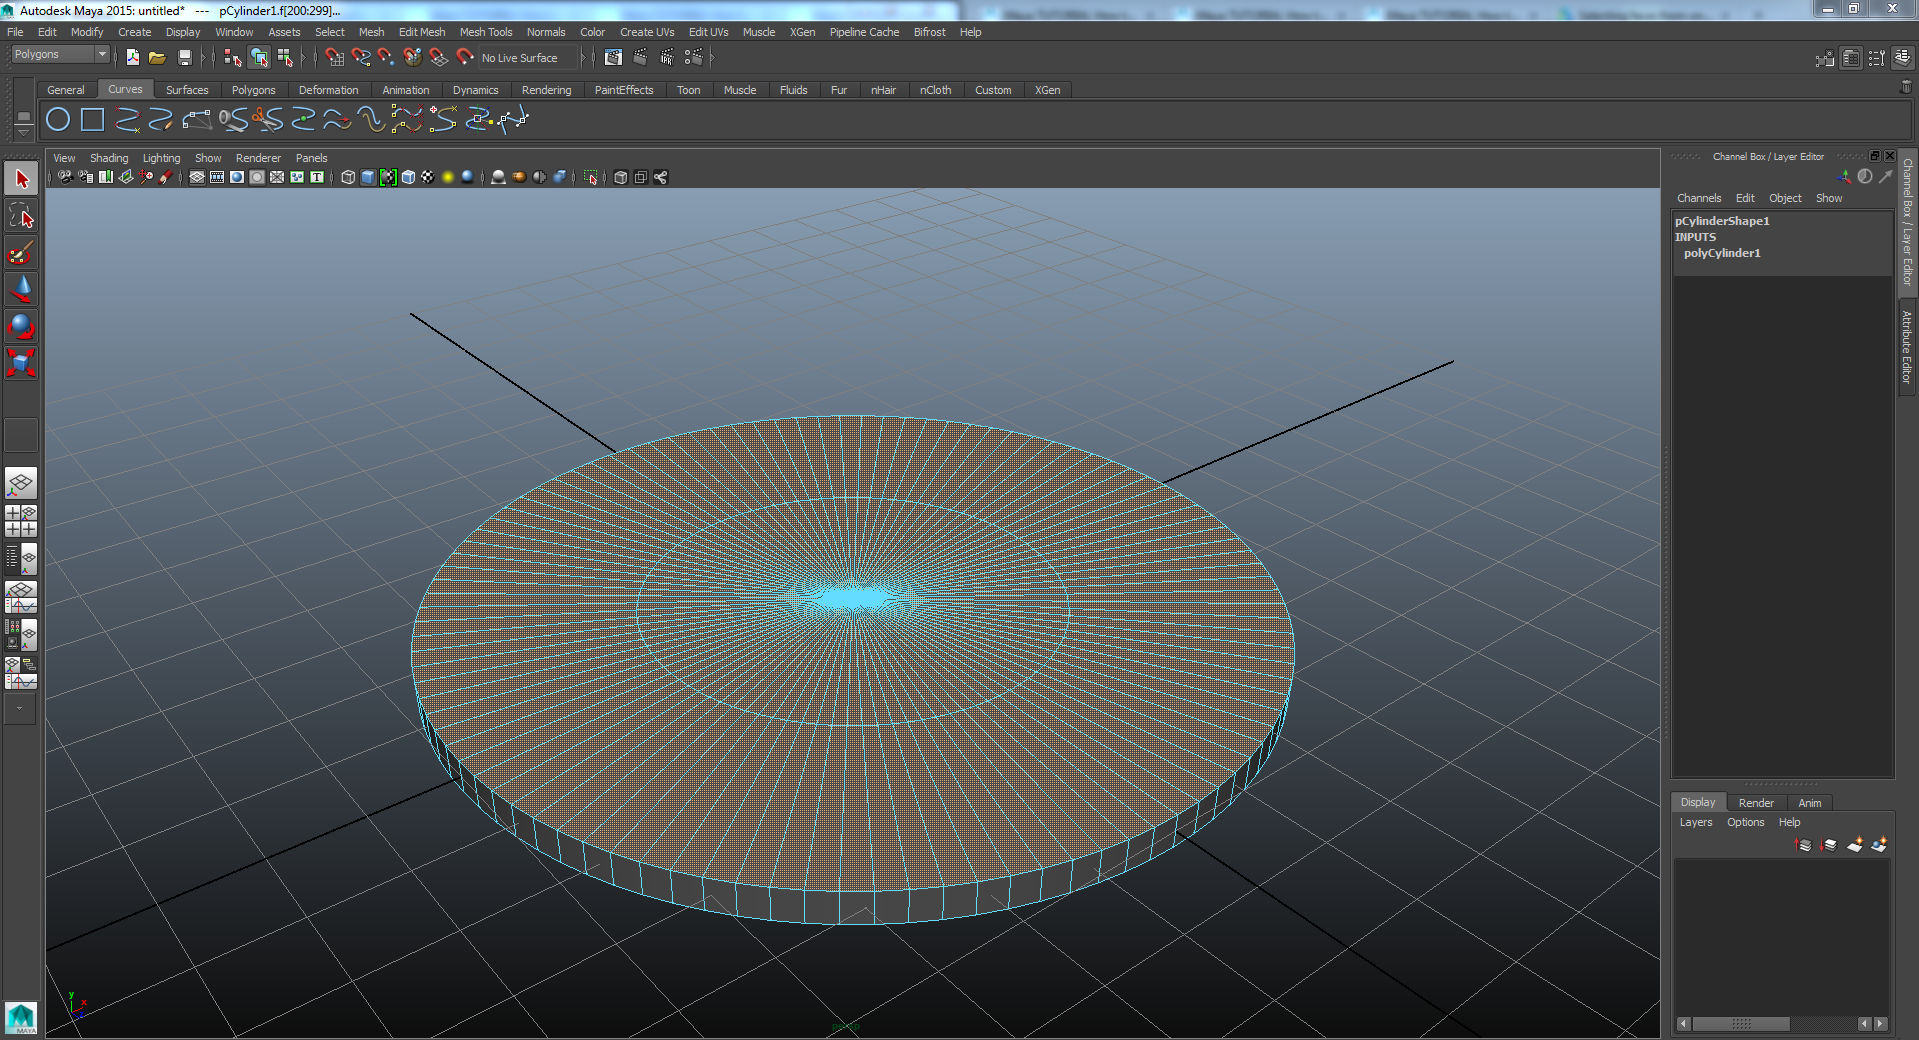
Task: Save the scene using the save icon
Action: pos(185,57)
